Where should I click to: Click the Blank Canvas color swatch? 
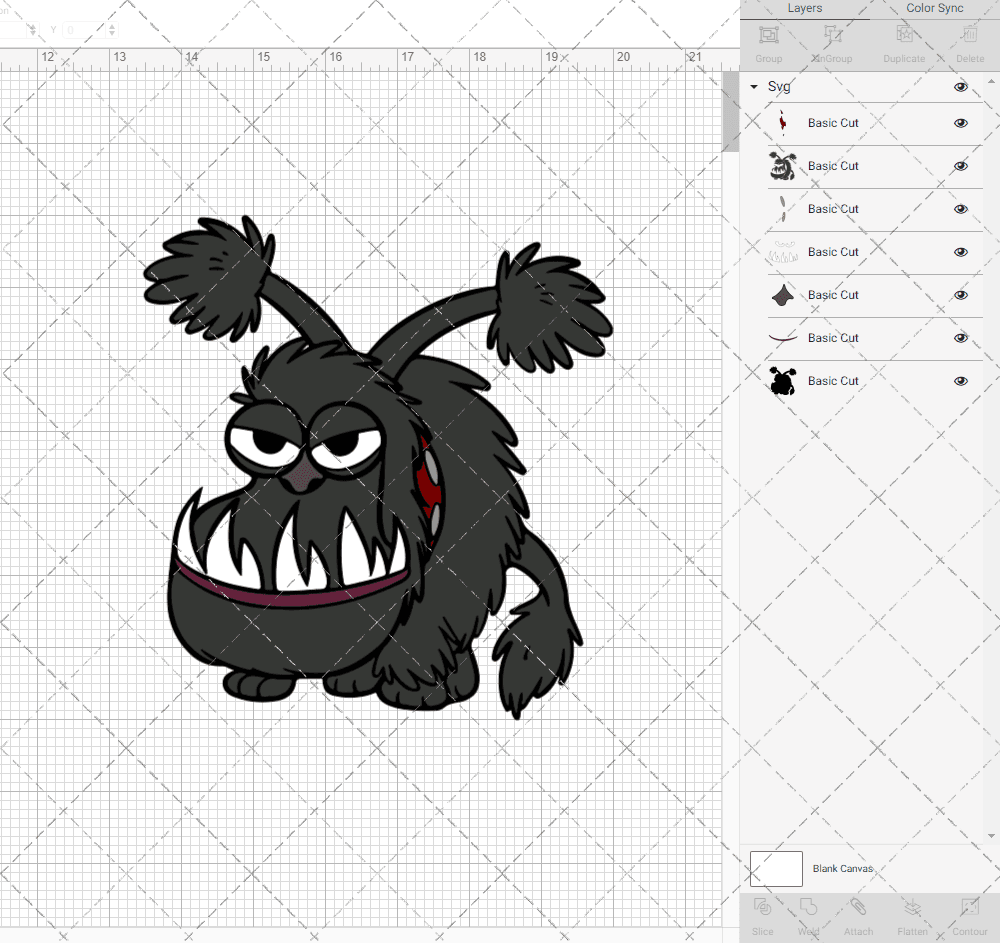[776, 869]
